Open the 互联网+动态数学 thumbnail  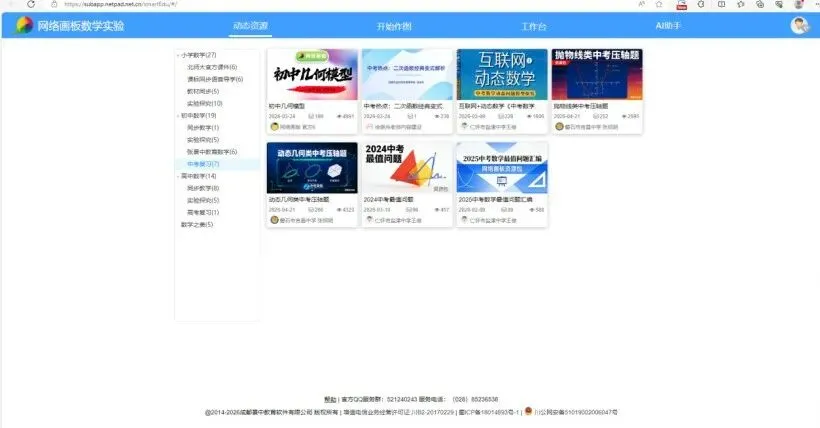(502, 74)
